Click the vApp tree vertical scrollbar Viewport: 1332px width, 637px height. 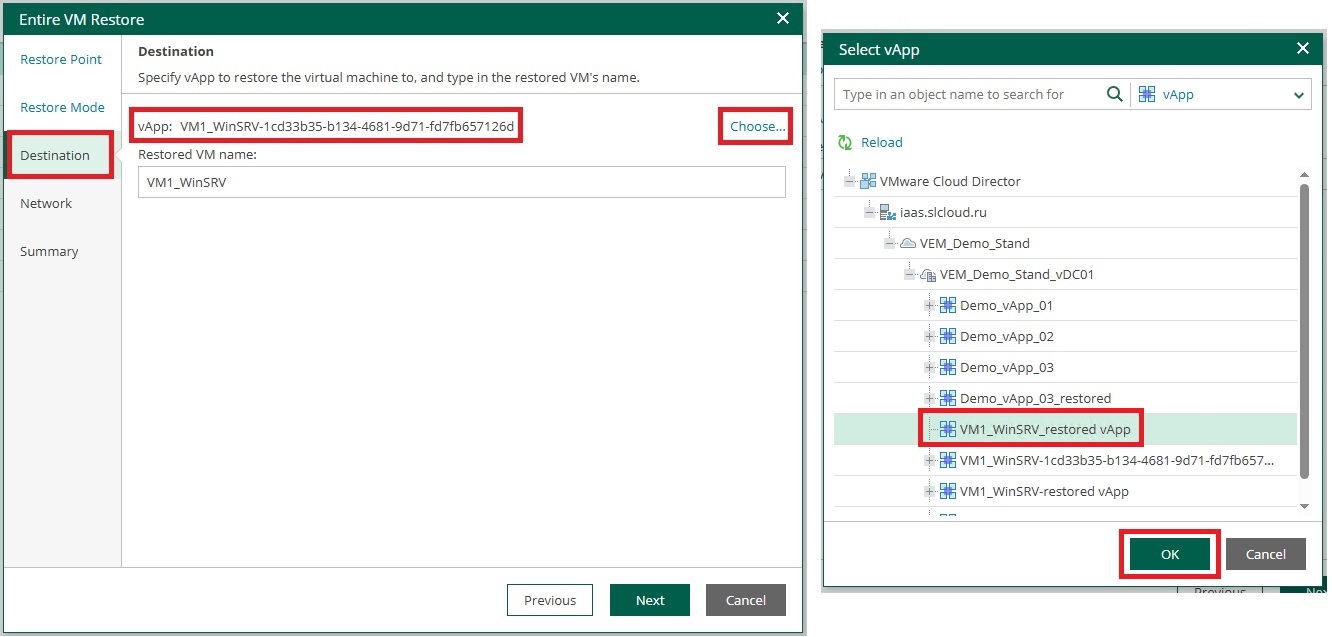coord(1304,330)
